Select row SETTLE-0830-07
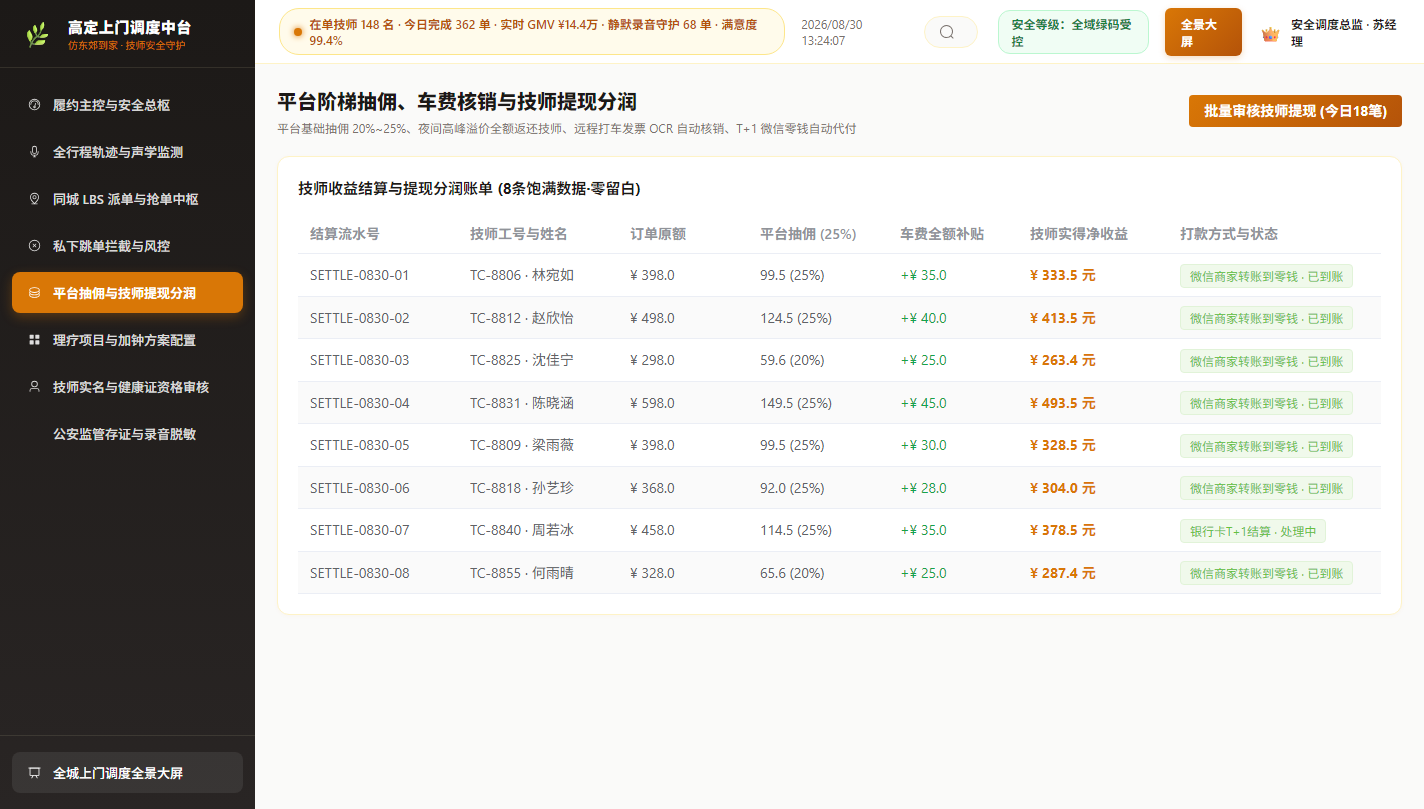This screenshot has width=1424, height=809. point(839,530)
